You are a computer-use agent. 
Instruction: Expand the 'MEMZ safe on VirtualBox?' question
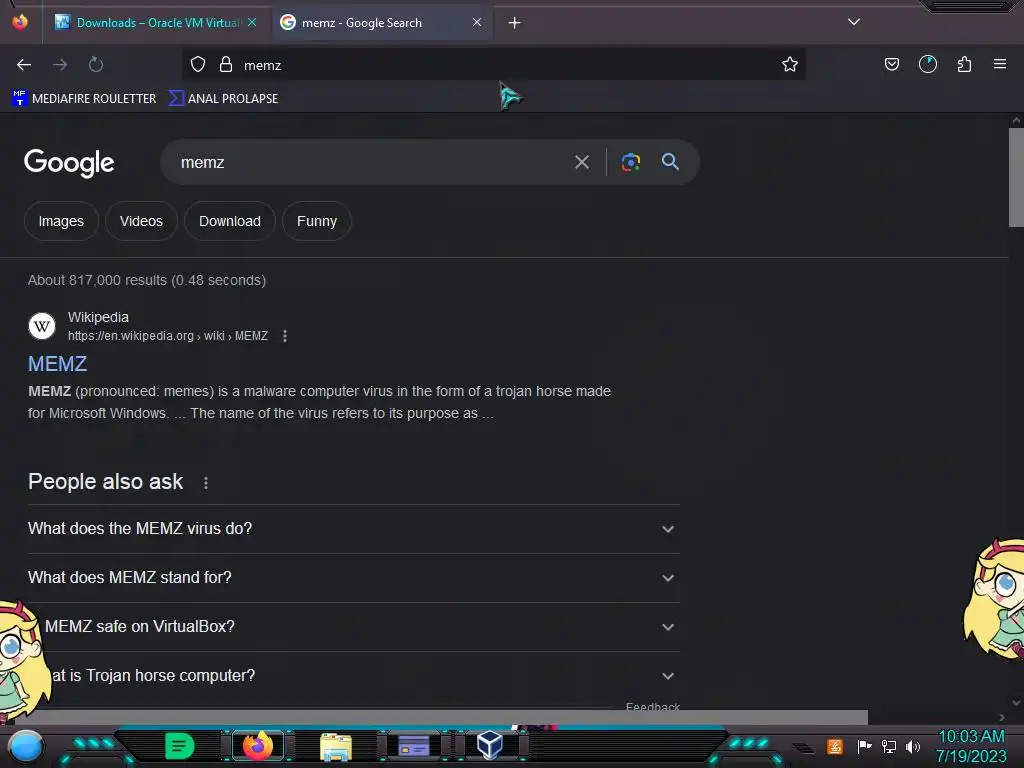pyautogui.click(x=353, y=627)
